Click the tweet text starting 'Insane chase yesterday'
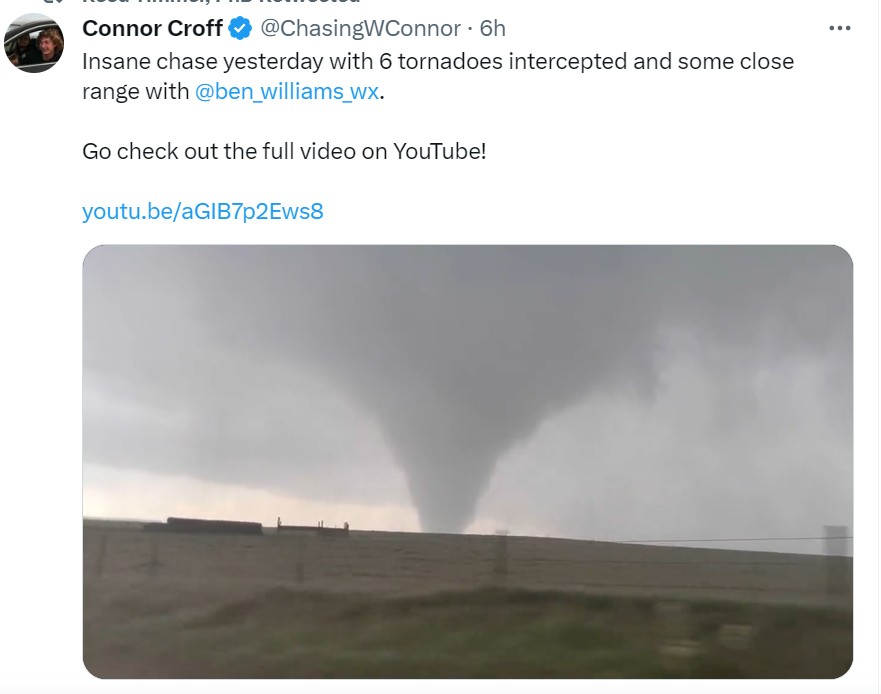881x694 pixels. coord(438,76)
